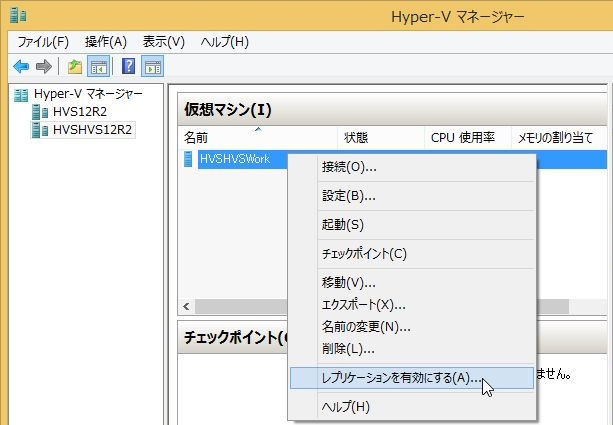Sort by the メモリの割り当て column header

point(559,137)
